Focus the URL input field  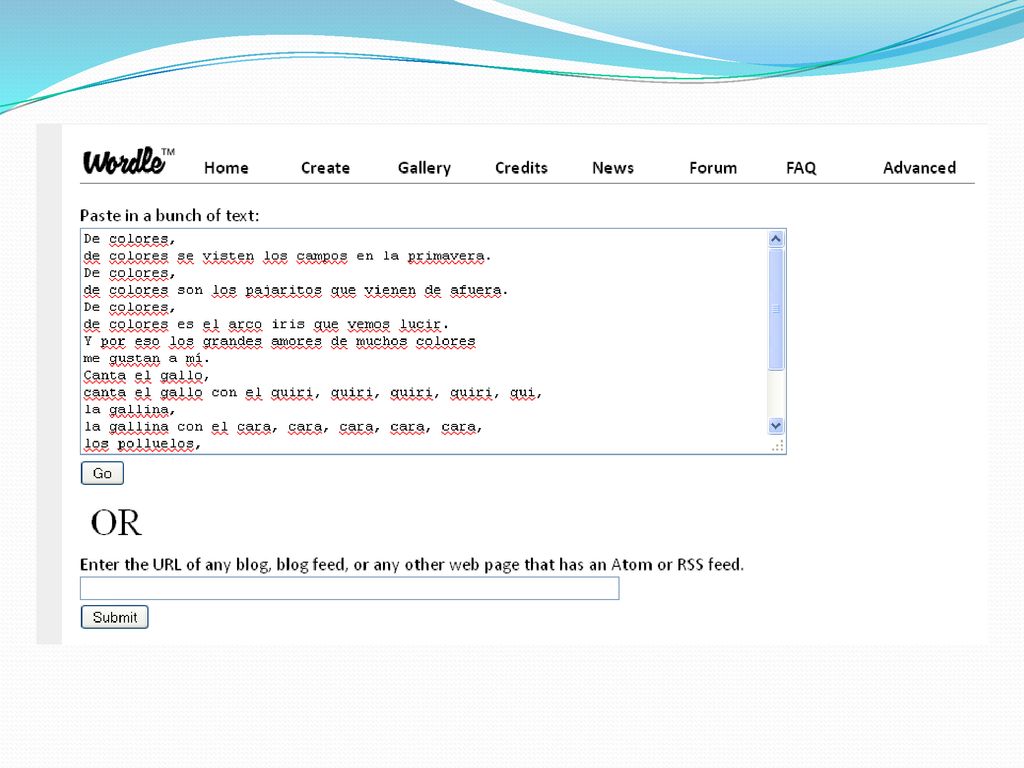[x=349, y=588]
